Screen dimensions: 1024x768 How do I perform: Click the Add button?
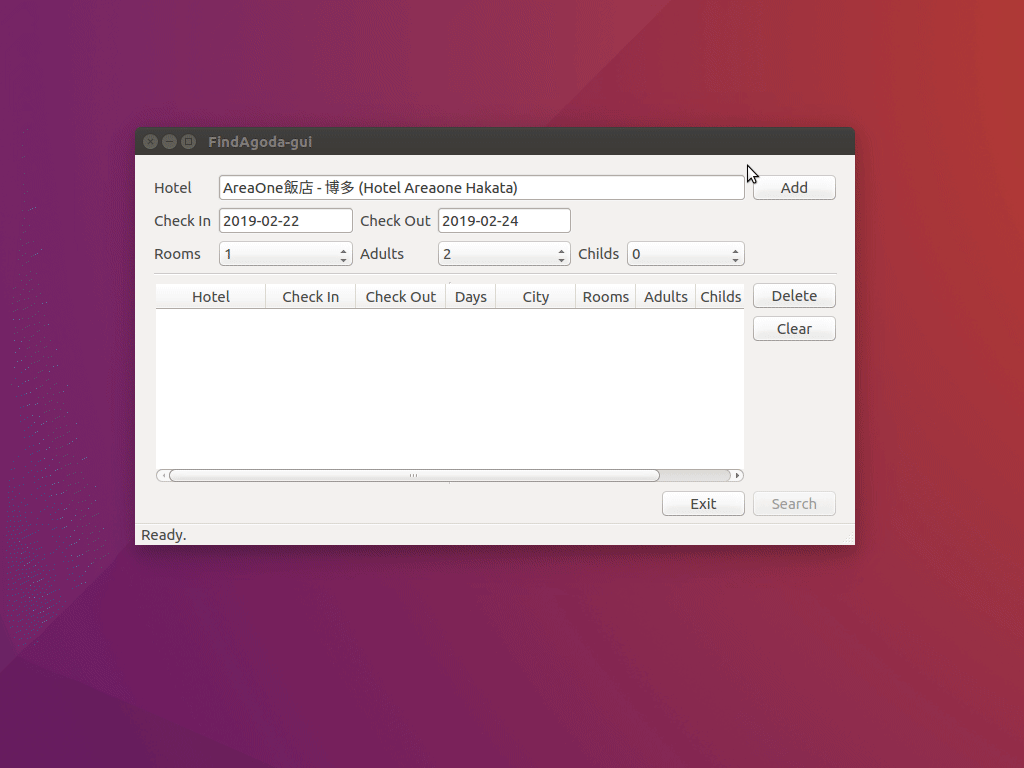point(794,188)
